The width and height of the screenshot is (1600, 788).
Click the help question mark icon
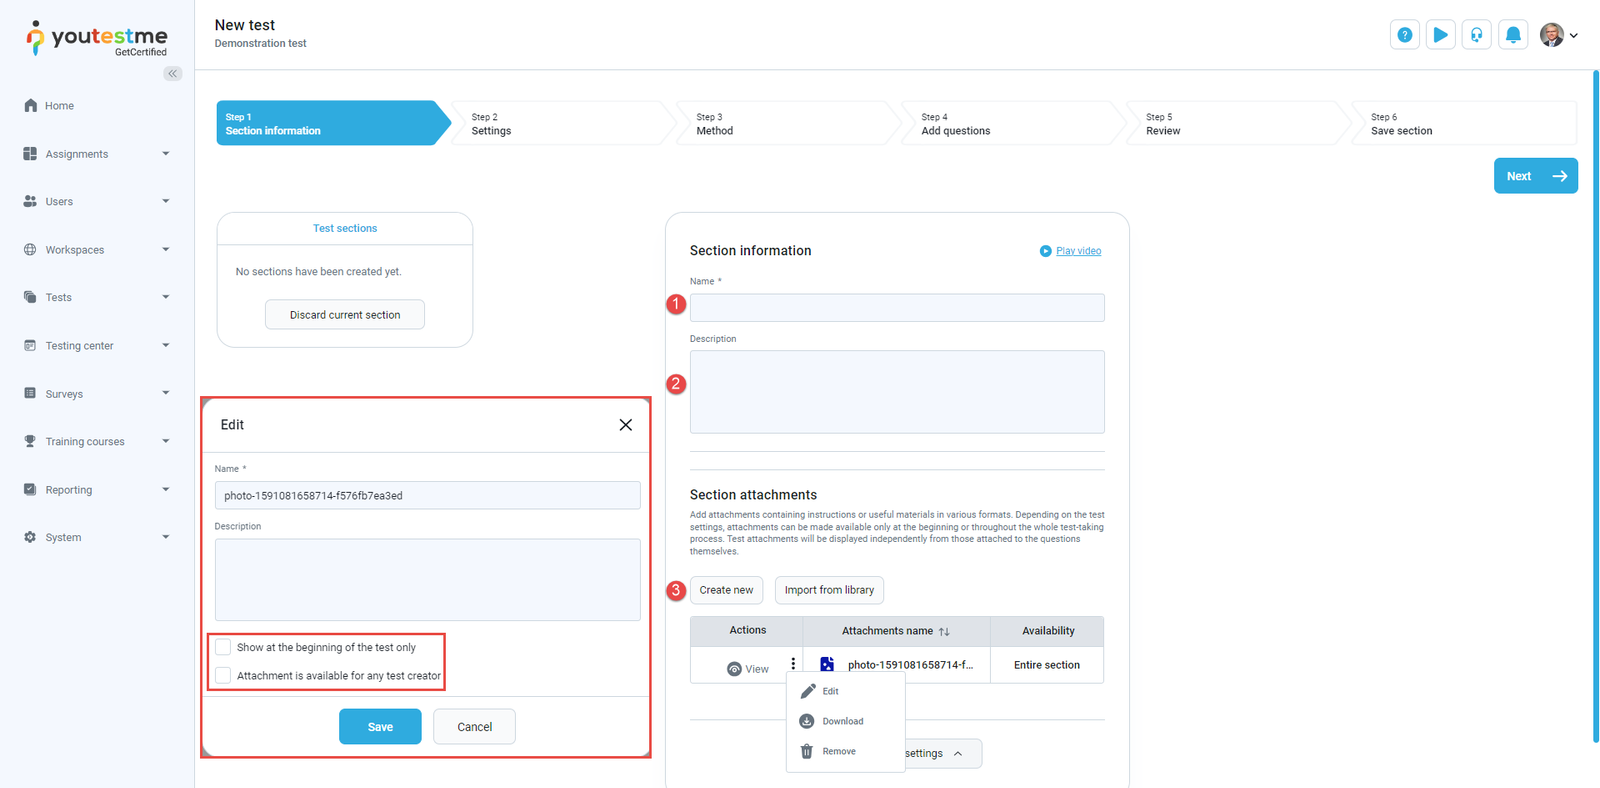coord(1404,35)
